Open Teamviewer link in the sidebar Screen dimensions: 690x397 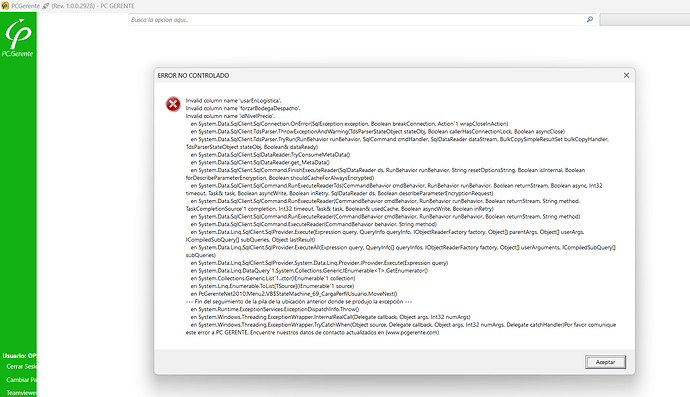[x=21, y=393]
